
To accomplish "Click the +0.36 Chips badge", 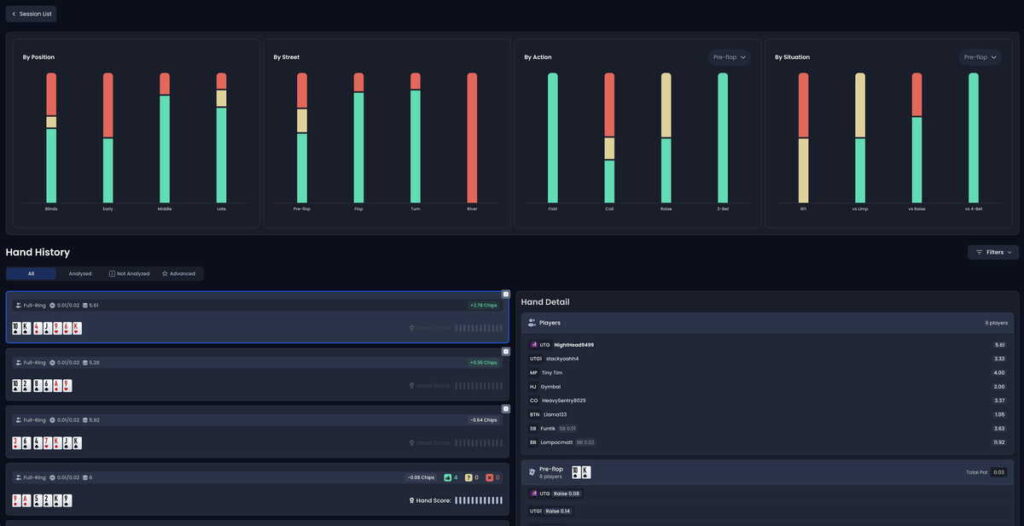I will 483,363.
